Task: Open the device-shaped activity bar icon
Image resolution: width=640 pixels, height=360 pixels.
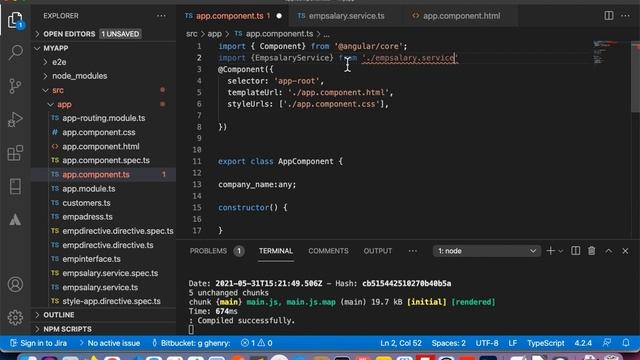Action: click(x=15, y=186)
